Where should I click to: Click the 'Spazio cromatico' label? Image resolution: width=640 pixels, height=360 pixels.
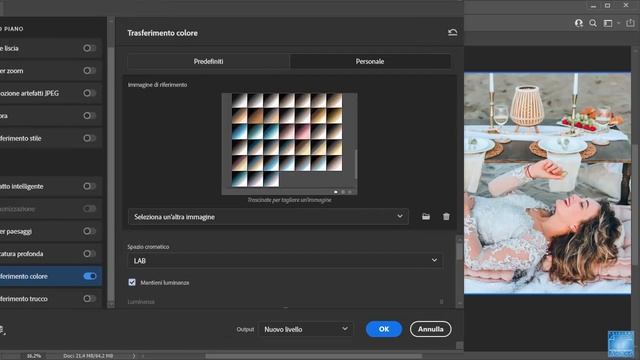(148, 247)
